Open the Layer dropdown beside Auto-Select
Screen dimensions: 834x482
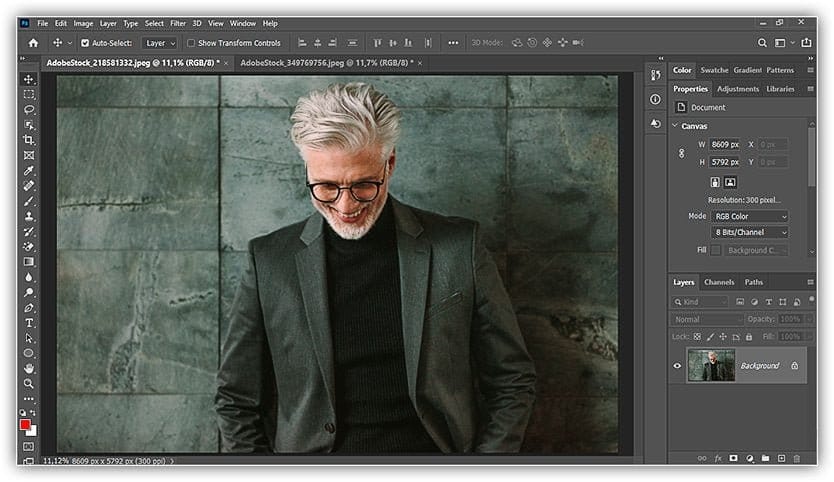pos(159,43)
